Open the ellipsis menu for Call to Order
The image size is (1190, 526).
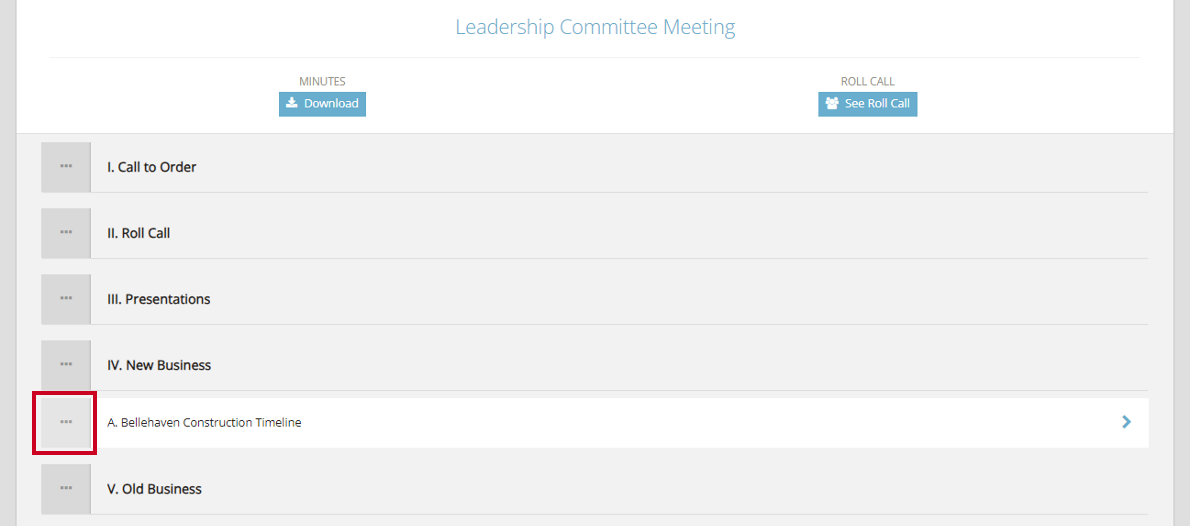tap(66, 167)
